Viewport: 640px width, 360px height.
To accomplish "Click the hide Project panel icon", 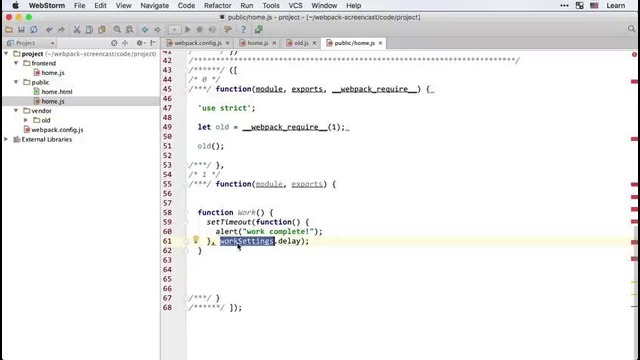I will click(x=153, y=43).
